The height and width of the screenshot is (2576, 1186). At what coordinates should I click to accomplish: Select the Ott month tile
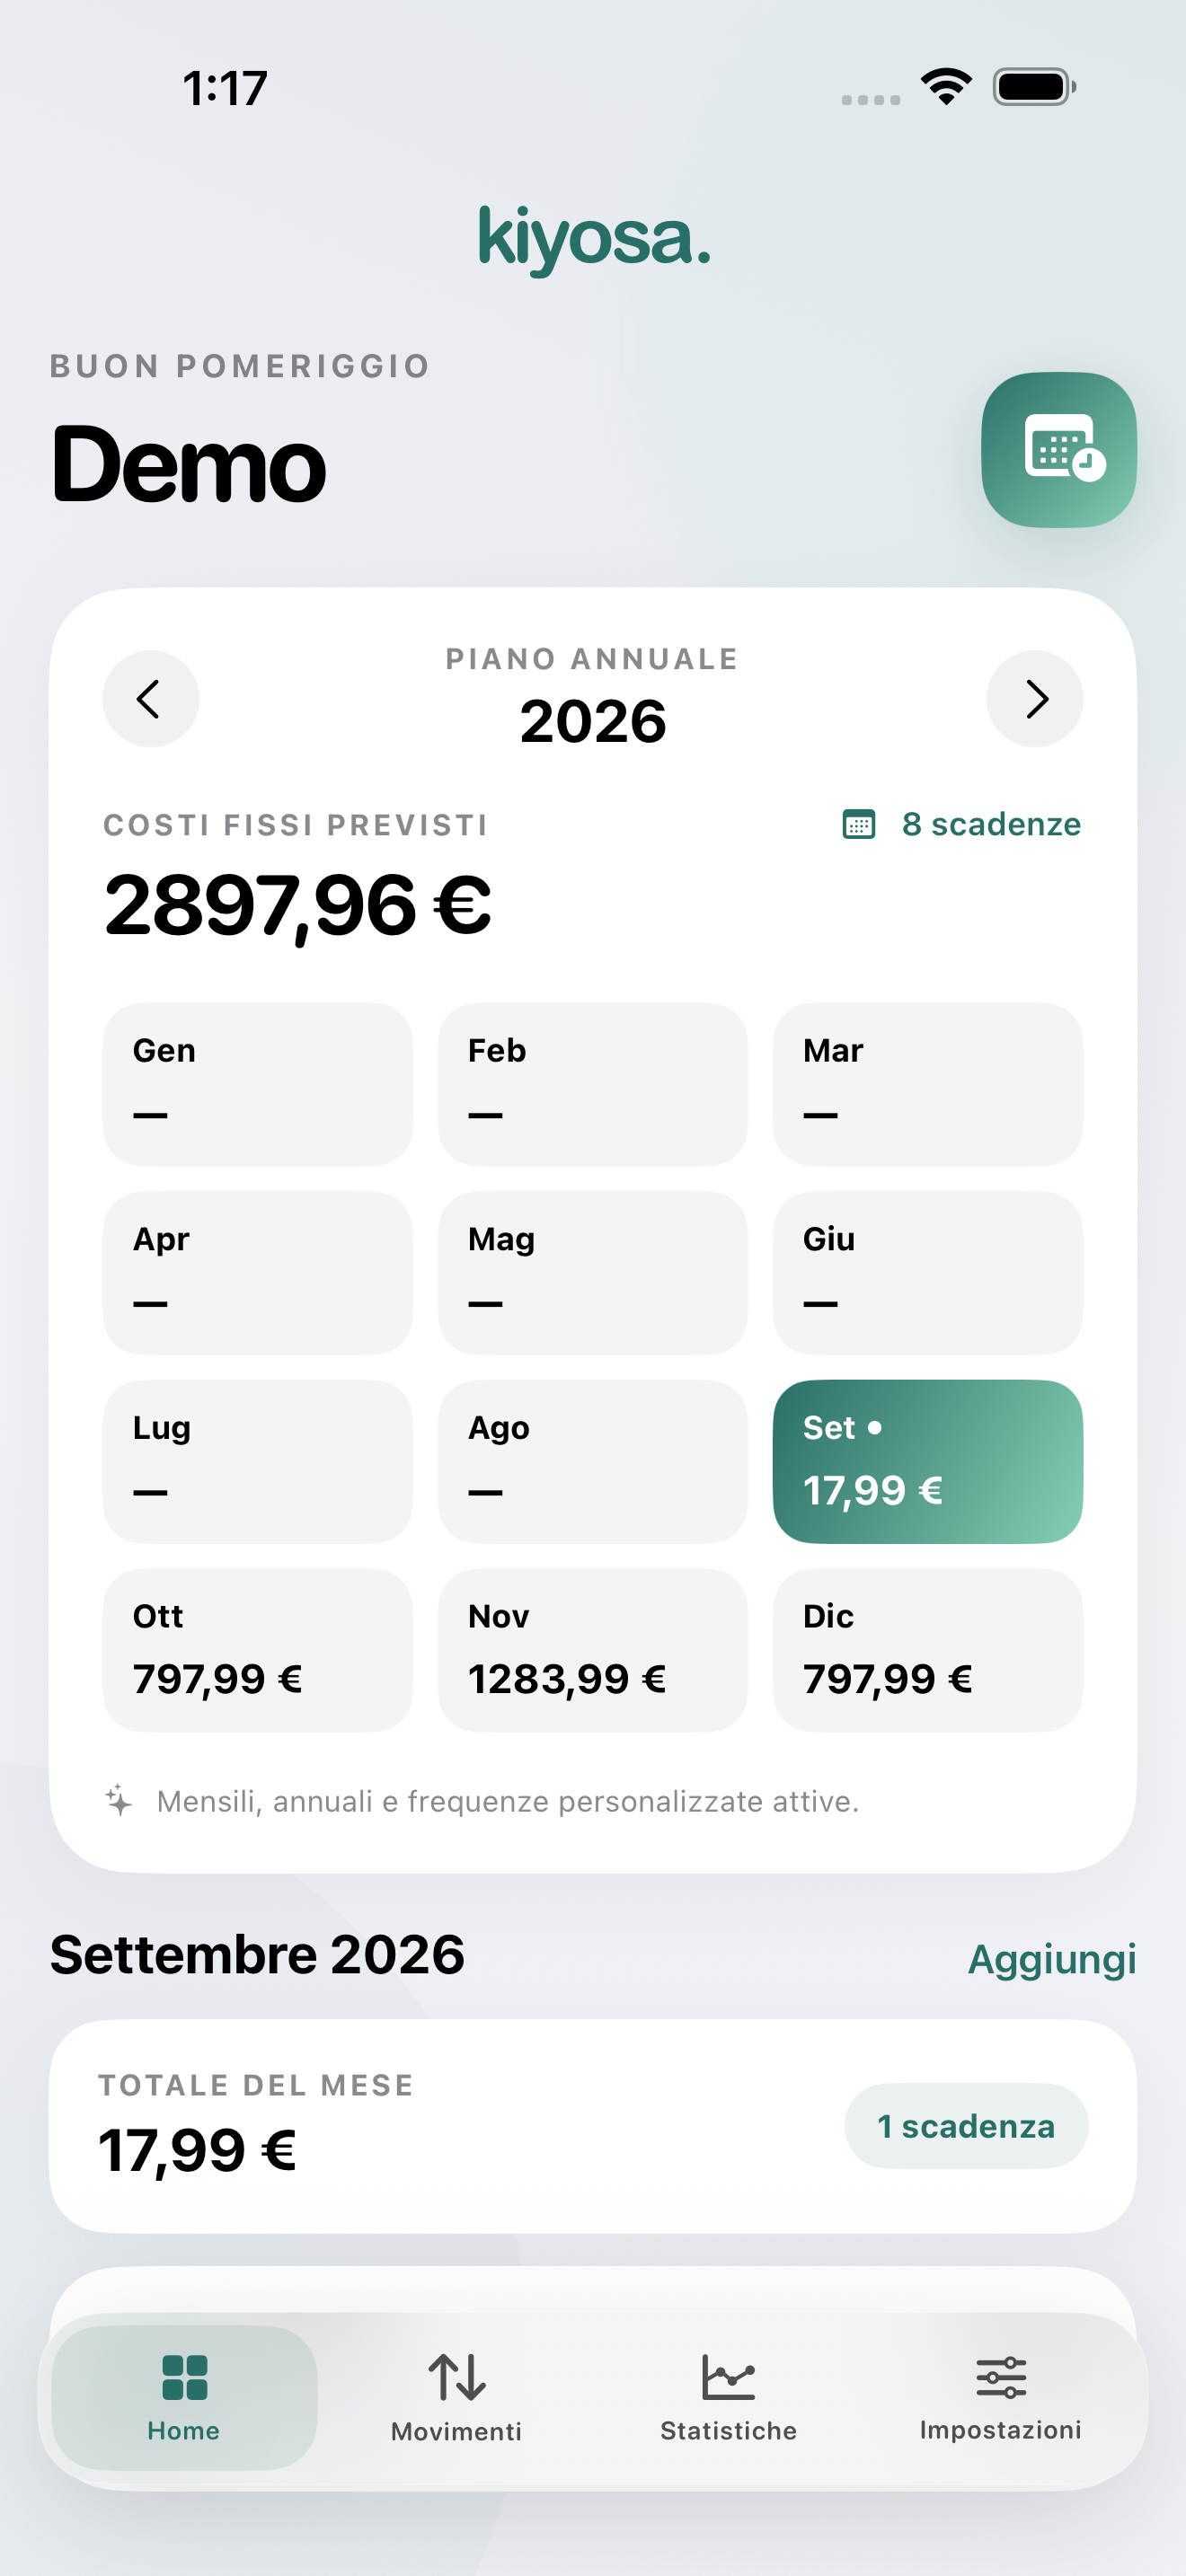[x=258, y=1650]
